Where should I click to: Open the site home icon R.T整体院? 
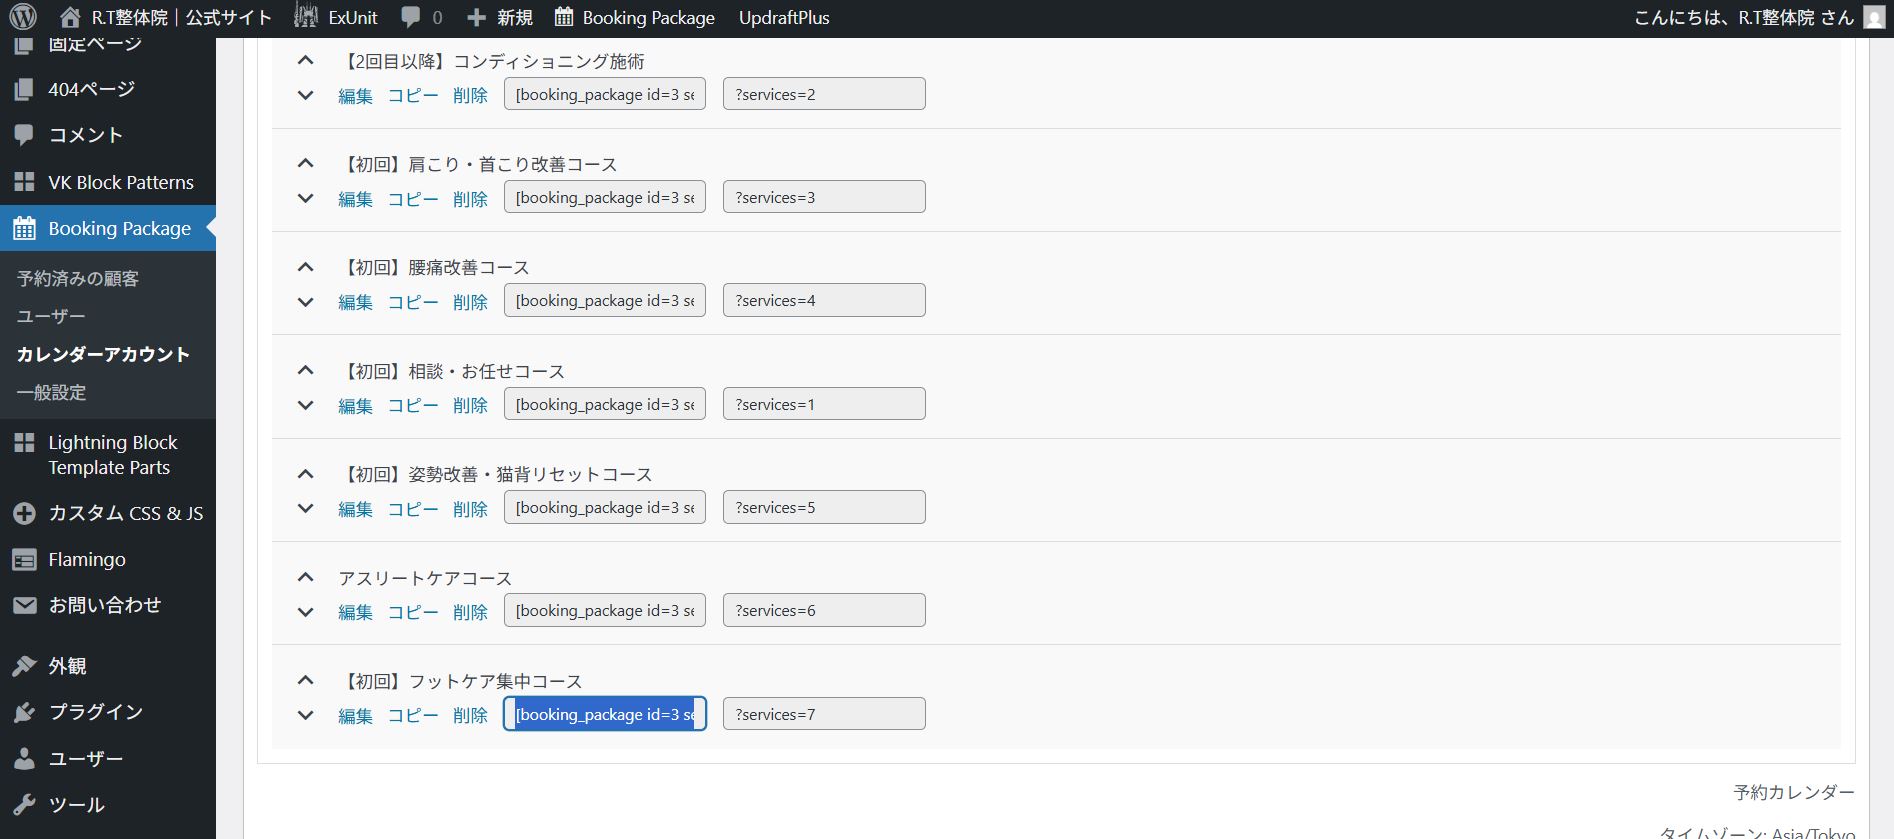coord(70,17)
